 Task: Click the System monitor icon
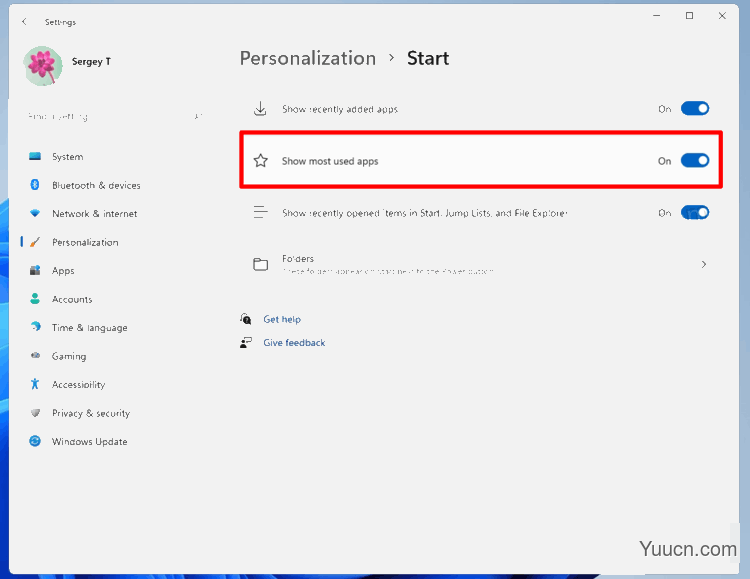pos(35,156)
